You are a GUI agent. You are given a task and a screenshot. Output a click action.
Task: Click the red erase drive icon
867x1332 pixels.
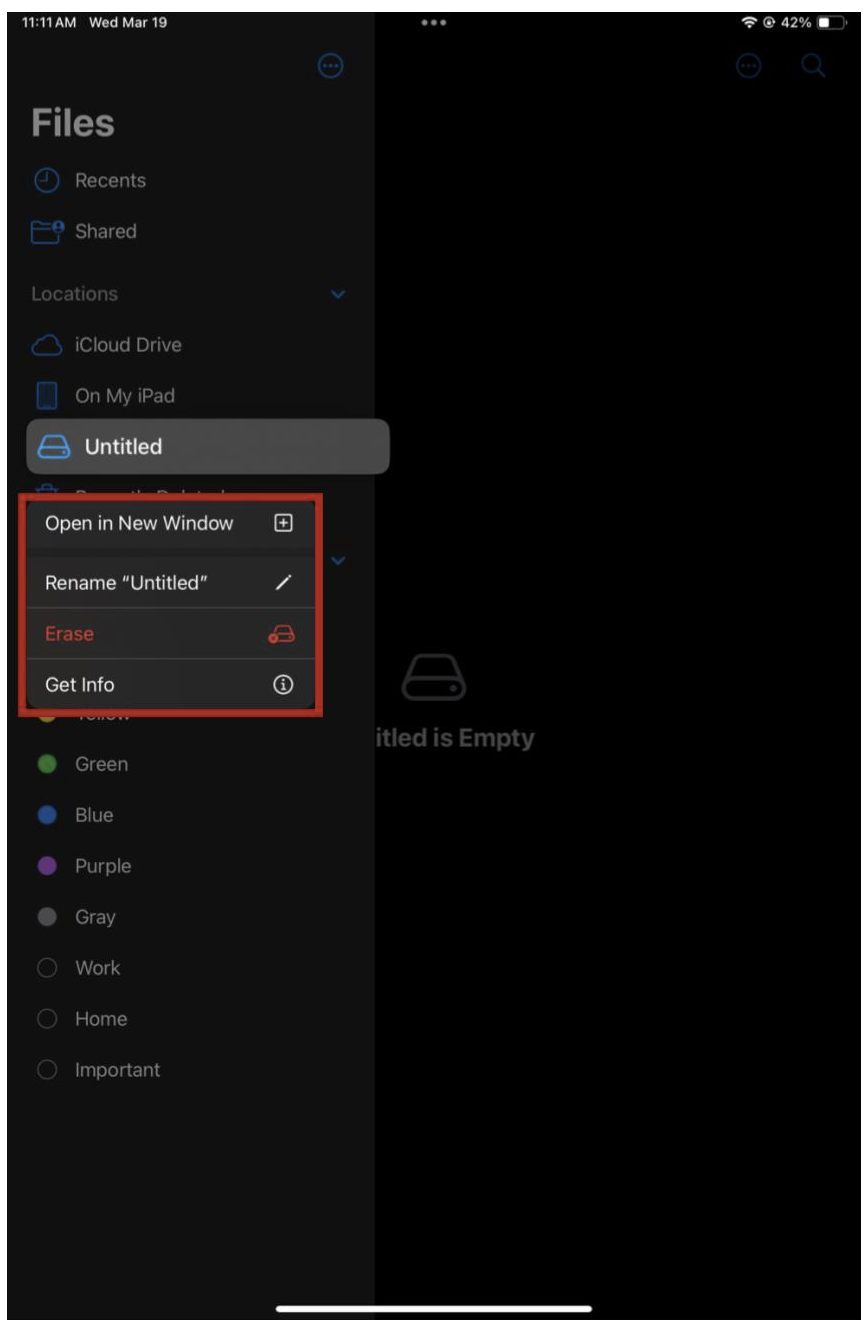pos(283,634)
